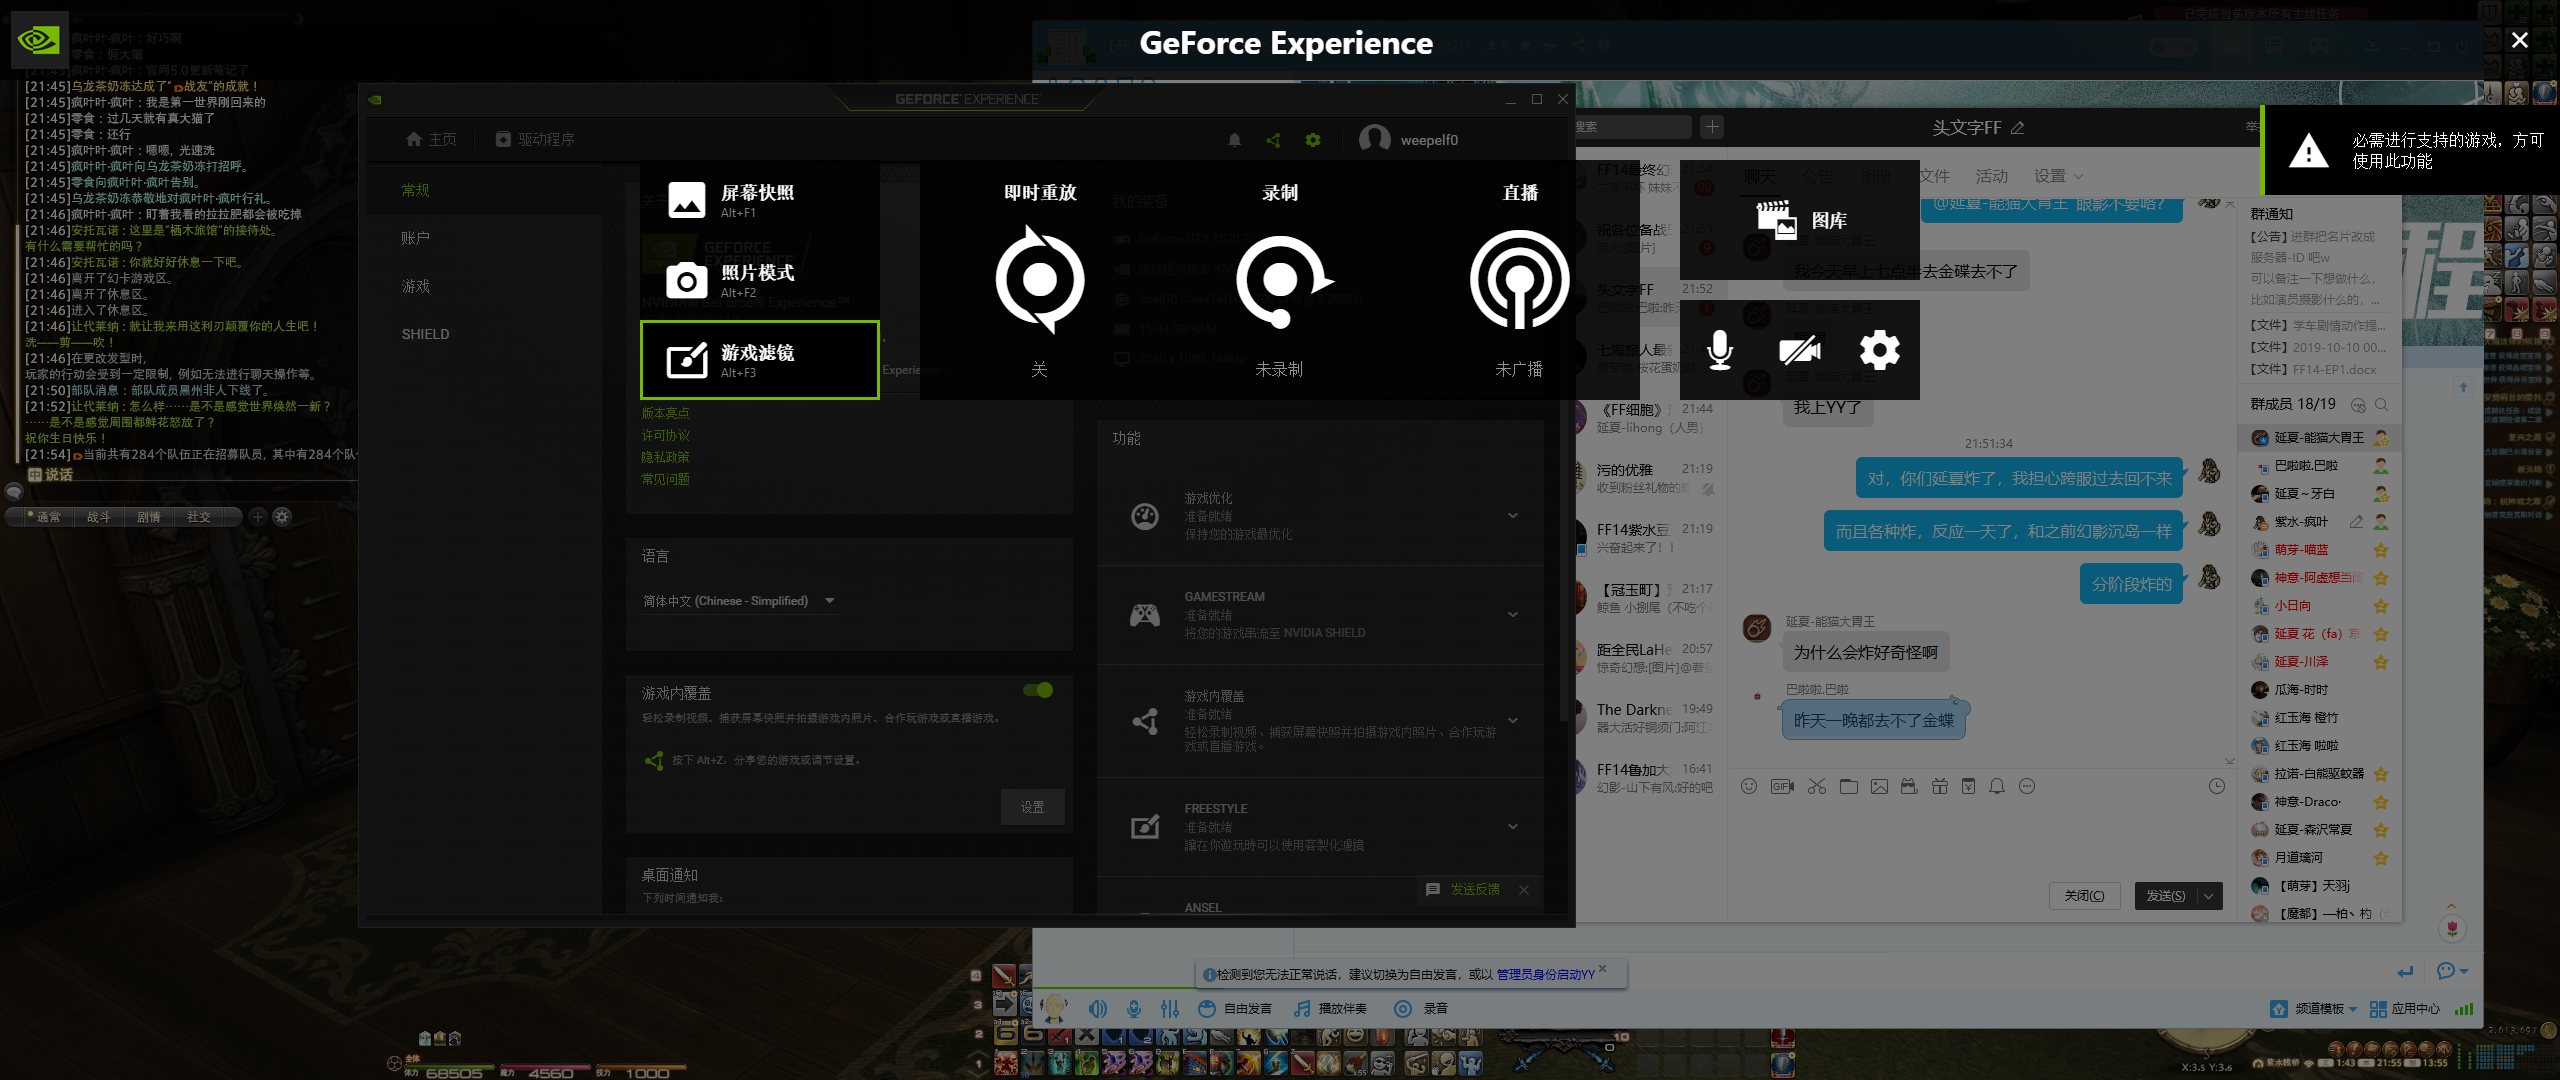This screenshot has height=1080, width=2560.
Task: Click 播放伴奏 in YY bottom bar
Action: point(1331,1009)
